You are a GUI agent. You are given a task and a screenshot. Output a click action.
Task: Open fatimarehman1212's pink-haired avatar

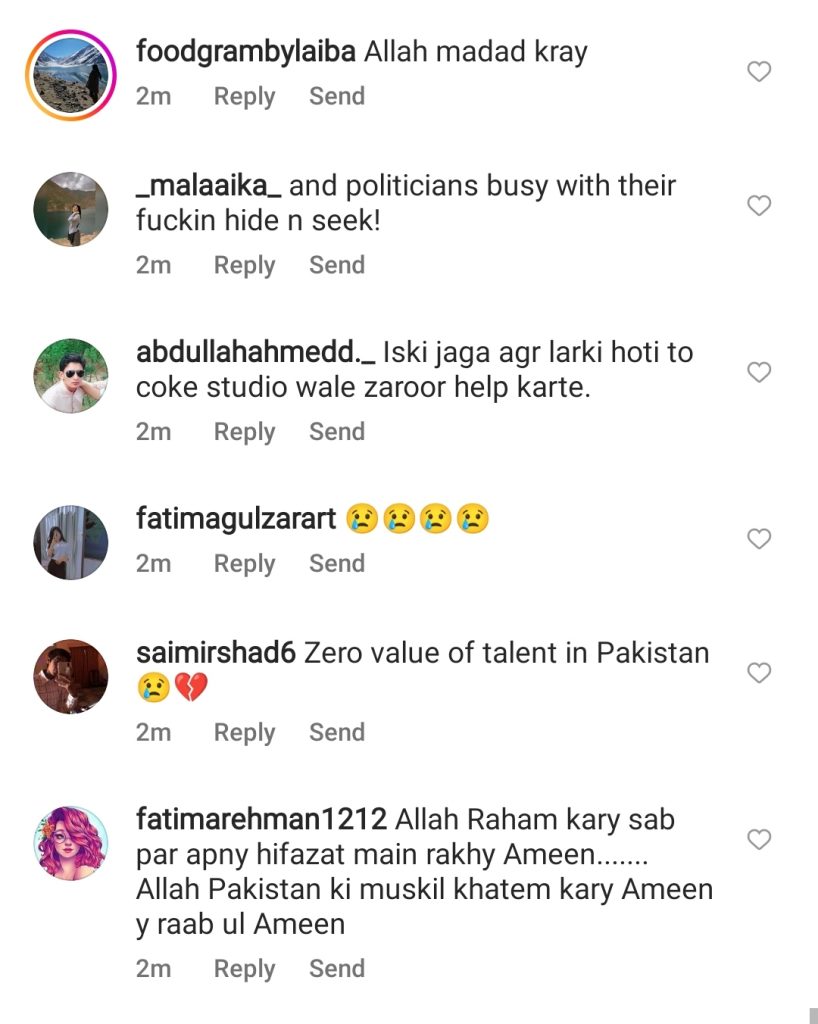71,842
